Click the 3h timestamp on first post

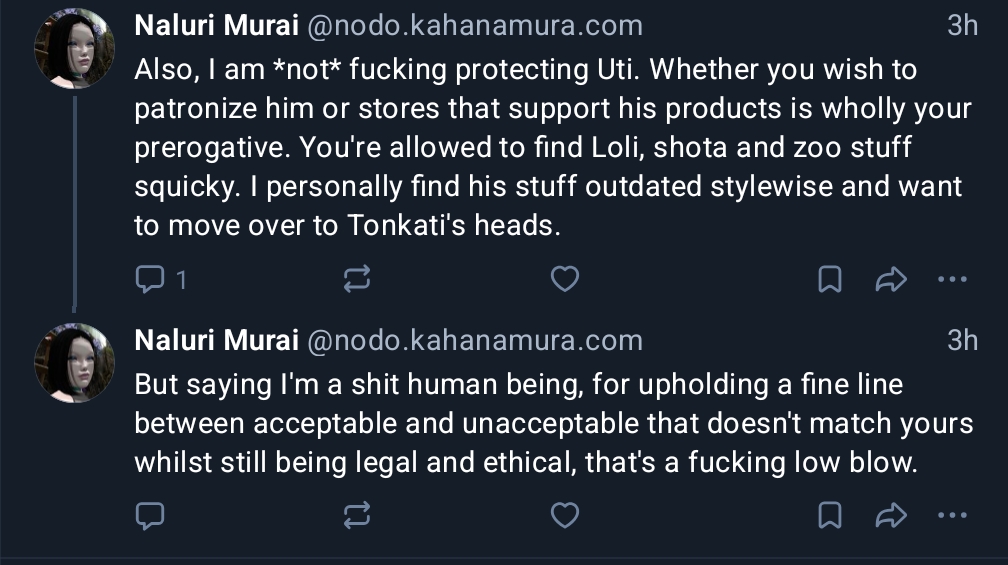[961, 26]
